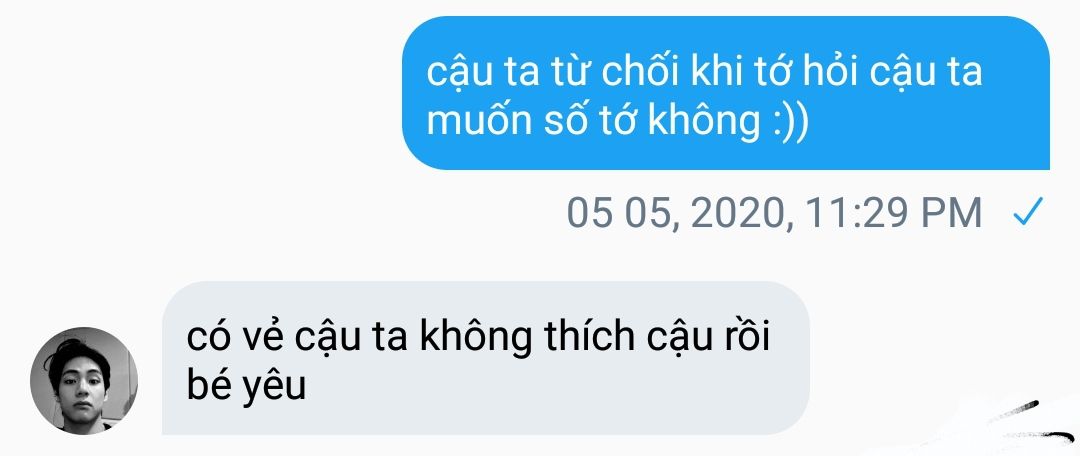Open the sender's circular profile avatar

pyautogui.click(x=83, y=380)
